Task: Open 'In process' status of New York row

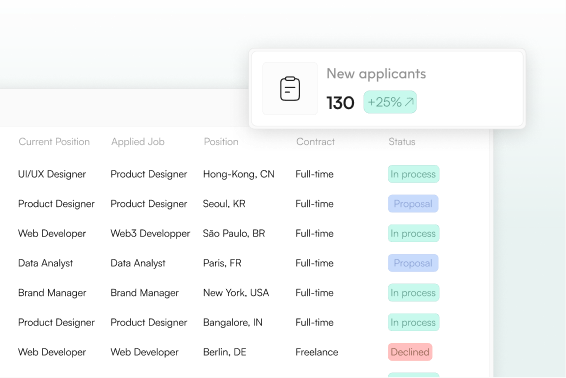Action: (413, 292)
